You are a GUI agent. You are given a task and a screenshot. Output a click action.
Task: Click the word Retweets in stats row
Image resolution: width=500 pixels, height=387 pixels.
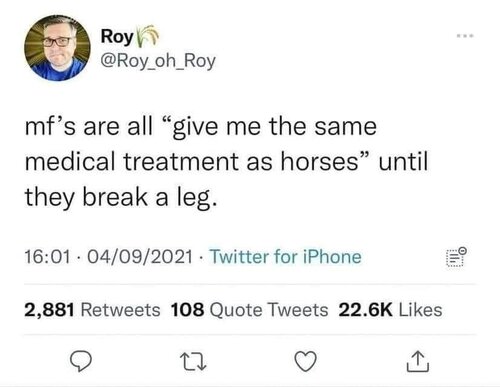(x=120, y=310)
